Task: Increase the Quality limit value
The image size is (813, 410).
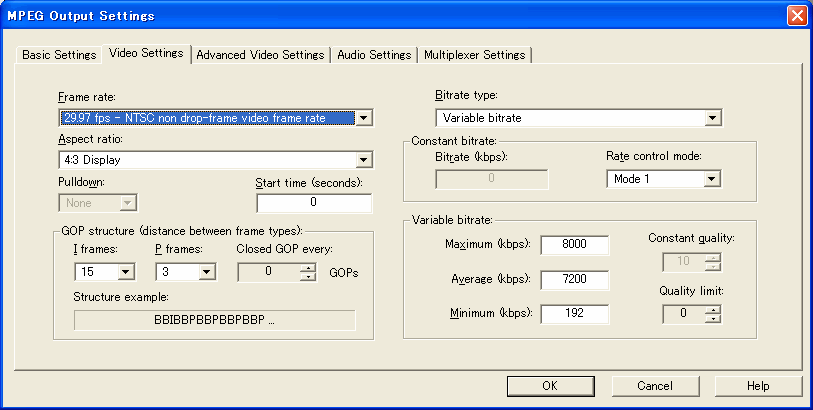Action: pos(712,310)
